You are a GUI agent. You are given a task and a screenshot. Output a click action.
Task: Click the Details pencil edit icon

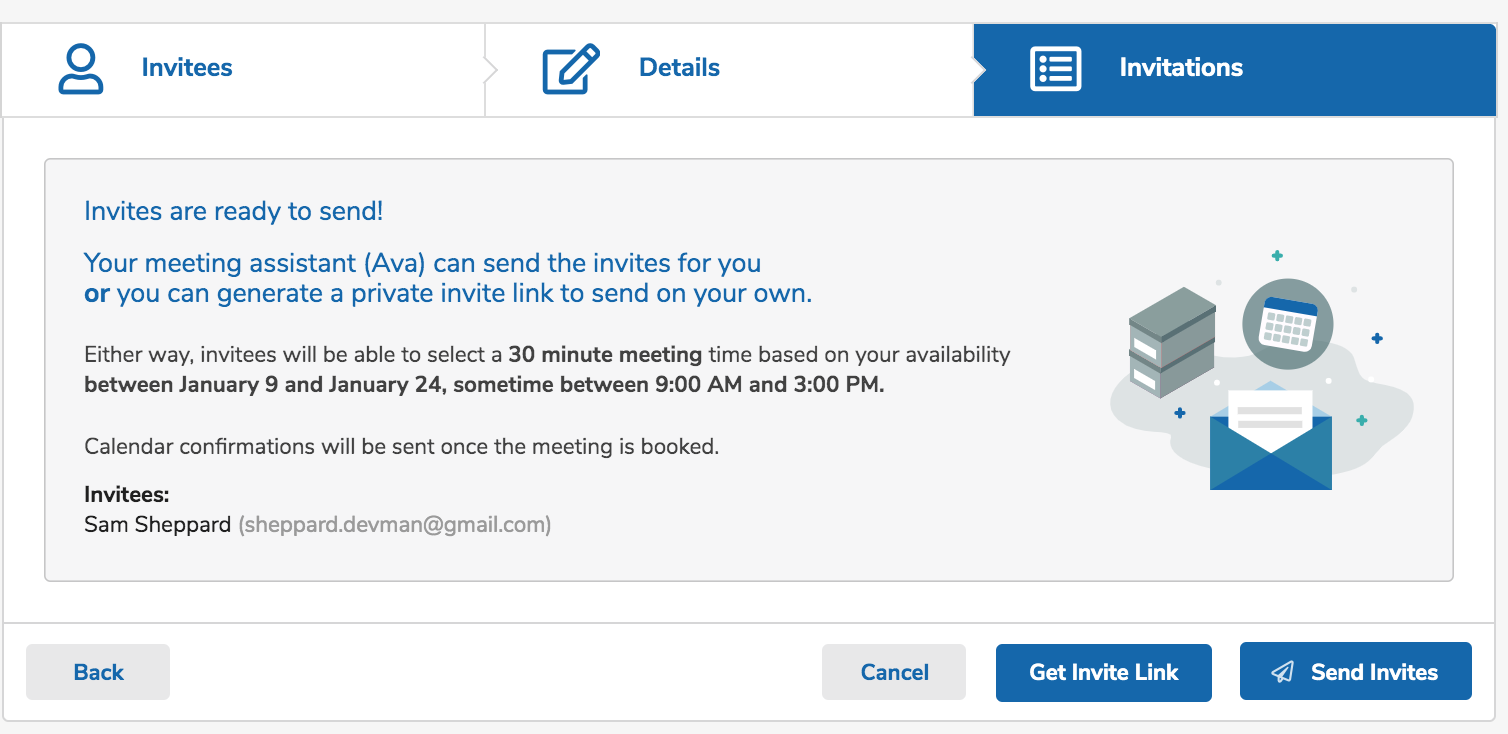click(x=570, y=68)
